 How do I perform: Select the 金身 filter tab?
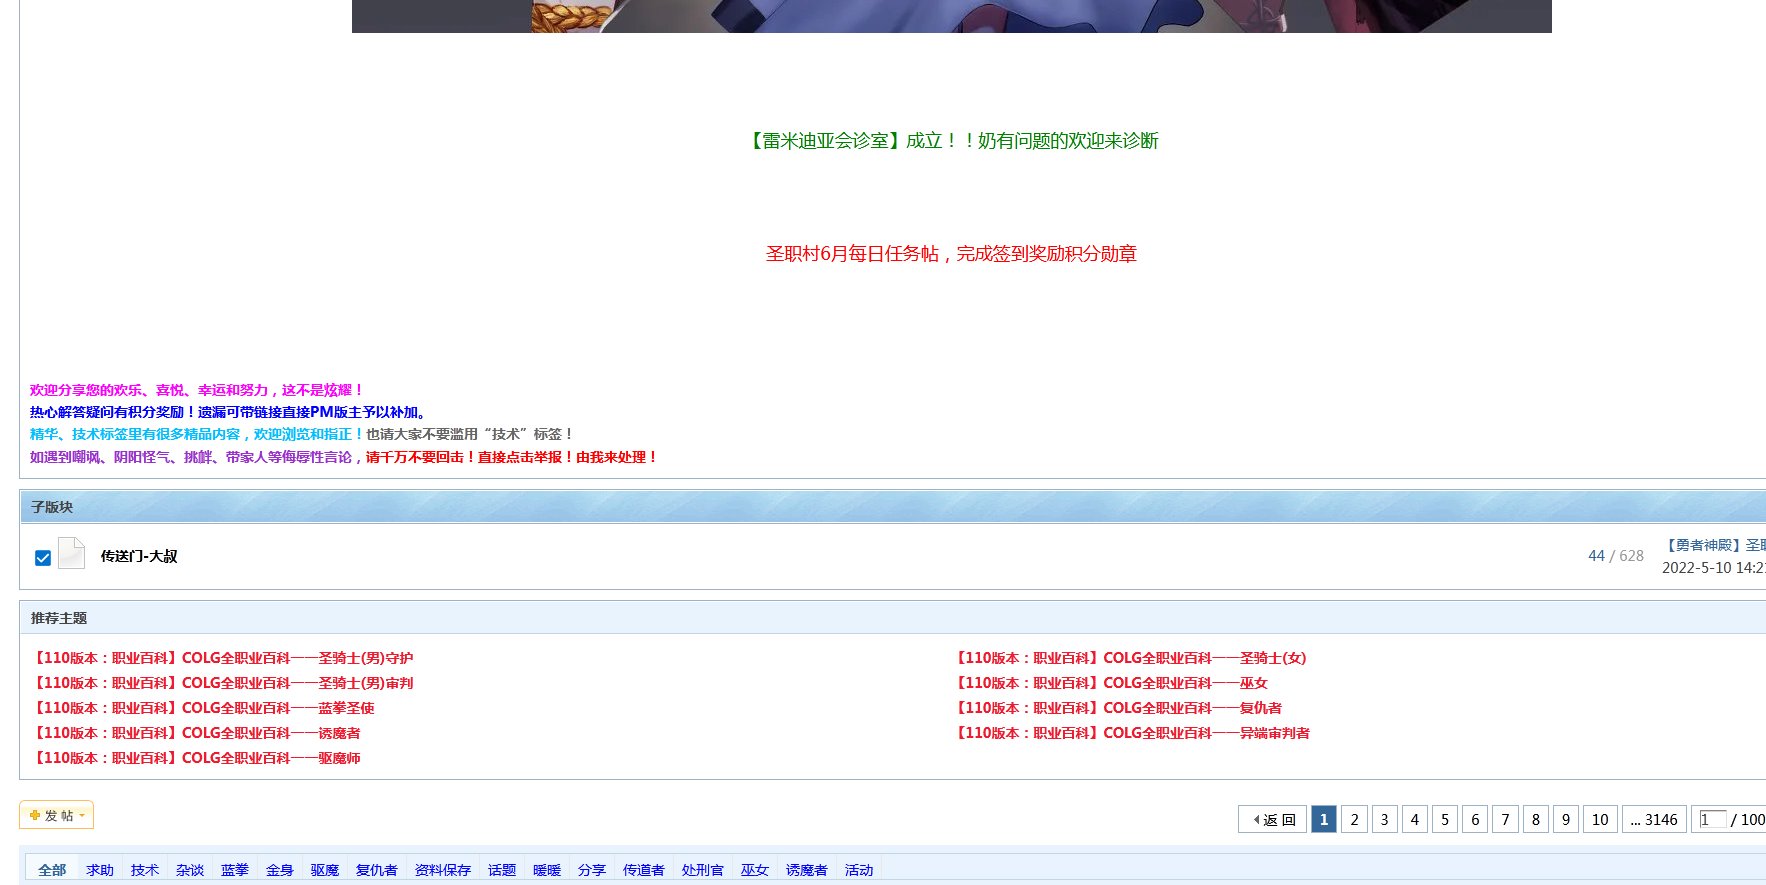coord(280,870)
